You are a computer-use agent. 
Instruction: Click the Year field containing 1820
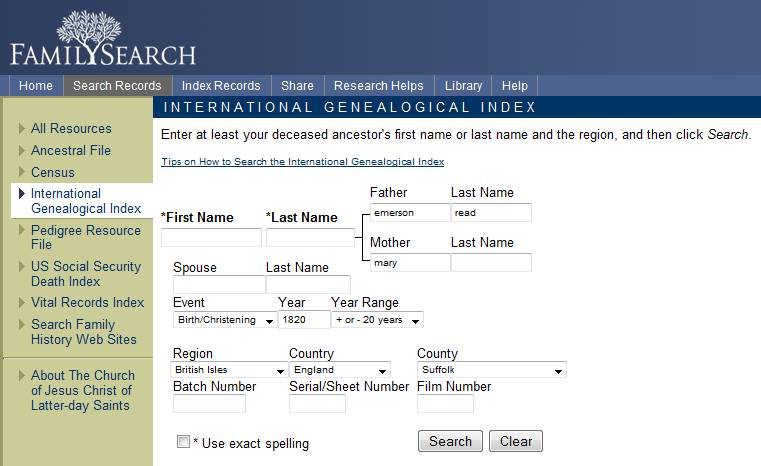tap(304, 320)
